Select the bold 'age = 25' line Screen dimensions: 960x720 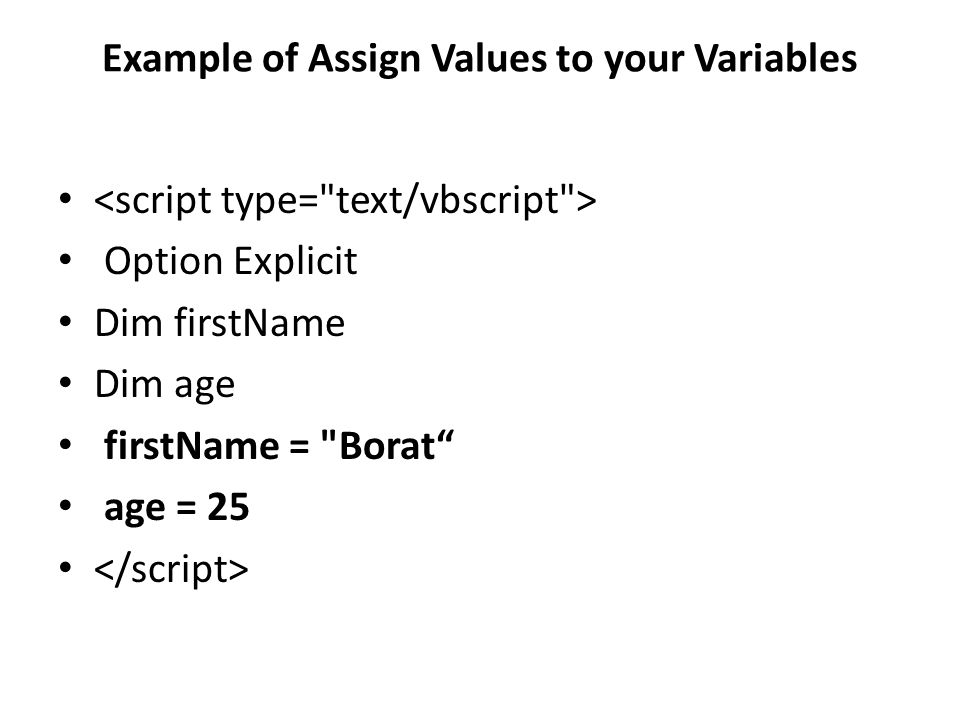[177, 508]
